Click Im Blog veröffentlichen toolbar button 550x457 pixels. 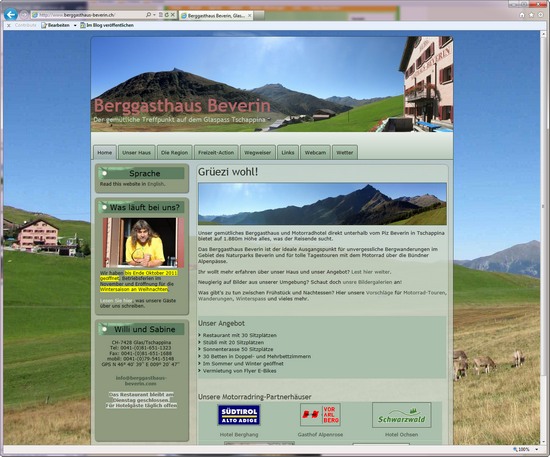click(107, 25)
